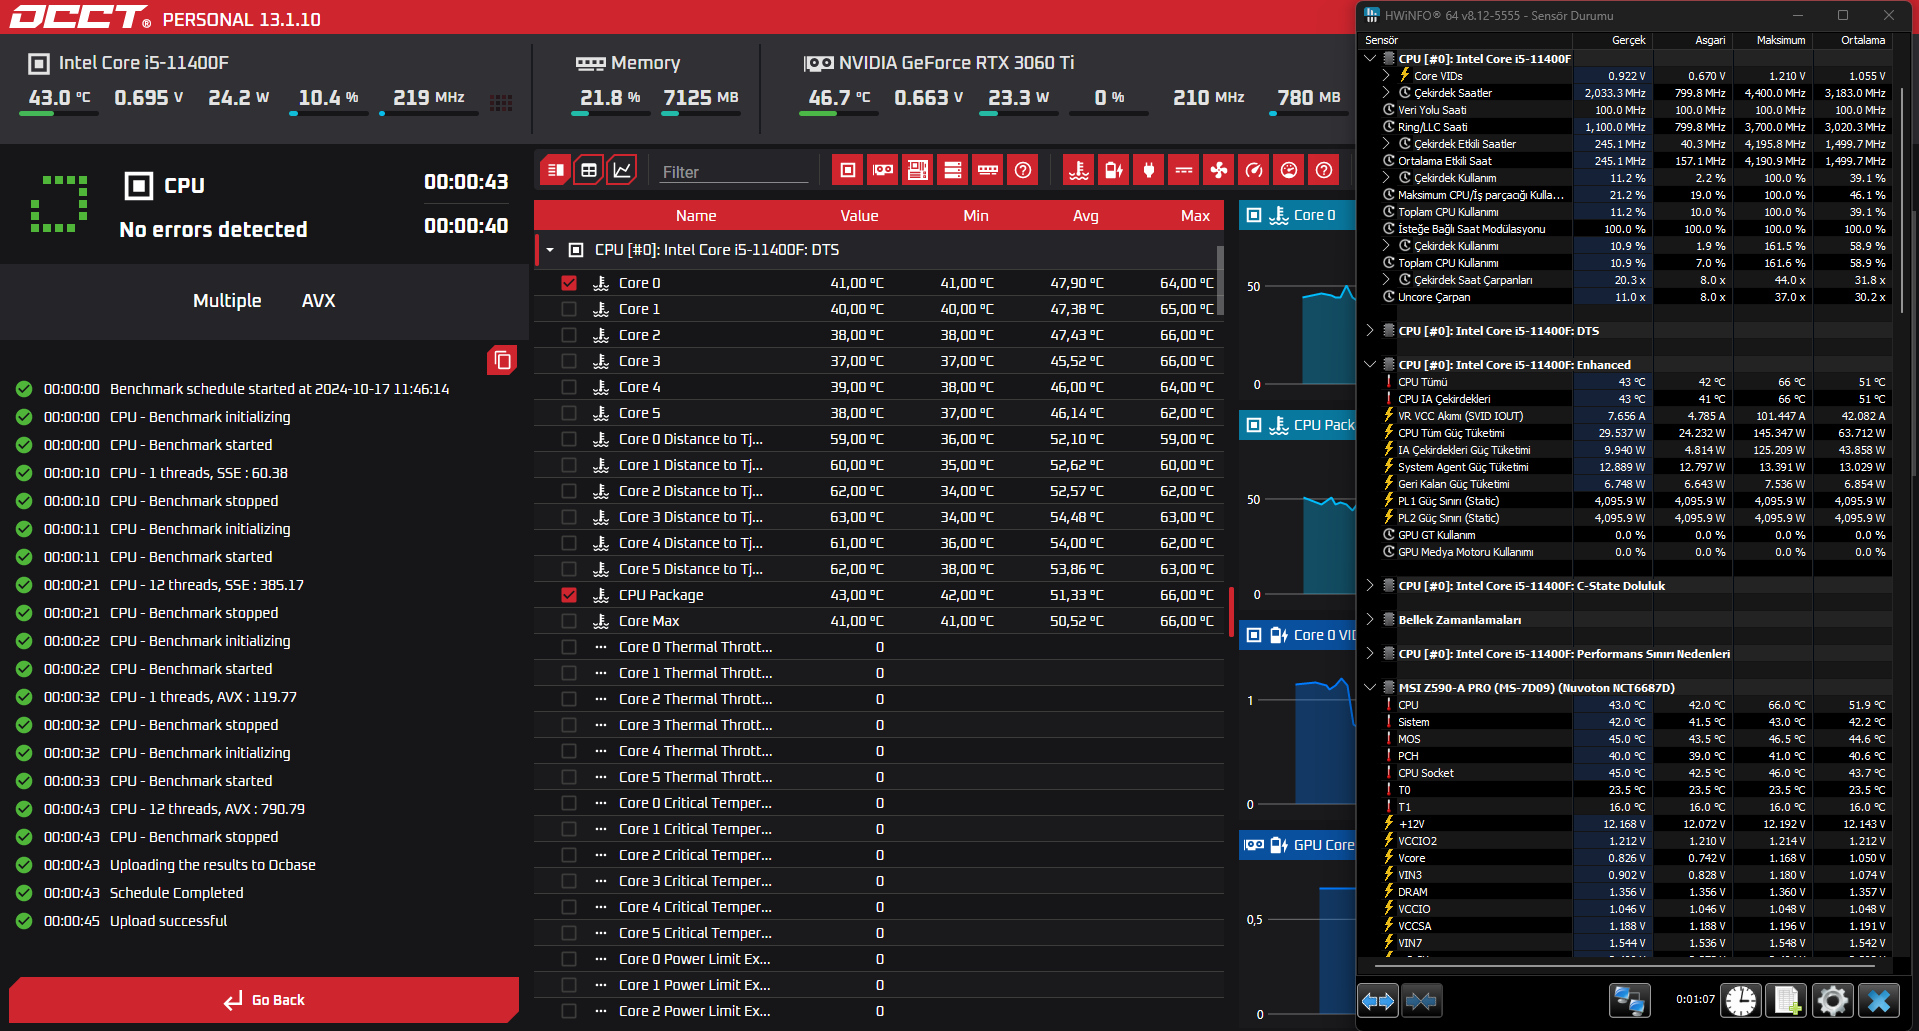Screen dimensions: 1919x1031
Task: Collapse HWiNFO CPU [#0] Intel Core i5-11400F section
Action: pos(1370,59)
